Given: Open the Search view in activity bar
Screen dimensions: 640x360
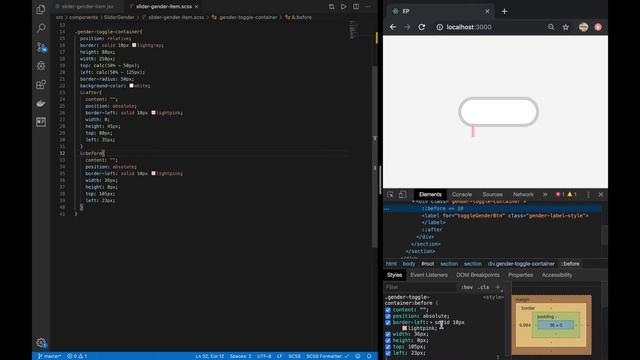Looking at the screenshot, I should [41, 28].
